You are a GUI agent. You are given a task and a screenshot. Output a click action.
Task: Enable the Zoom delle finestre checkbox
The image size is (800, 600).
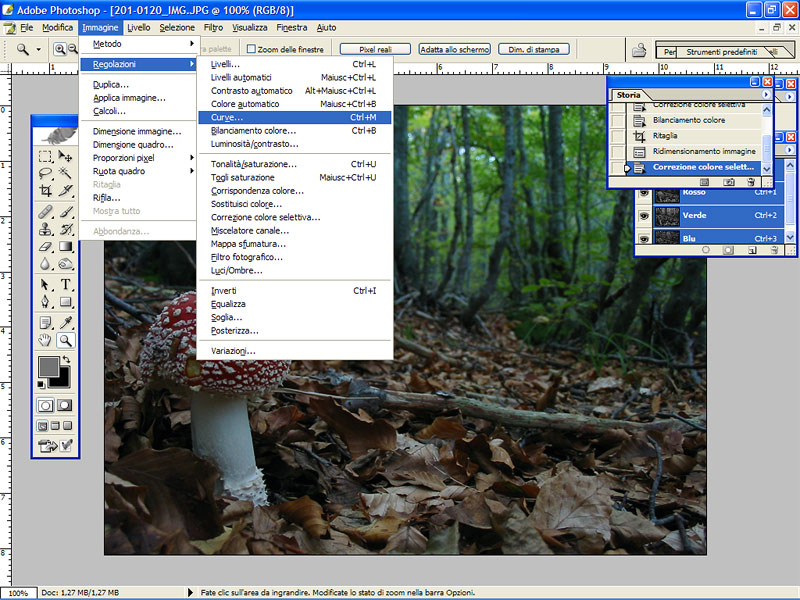coord(251,49)
